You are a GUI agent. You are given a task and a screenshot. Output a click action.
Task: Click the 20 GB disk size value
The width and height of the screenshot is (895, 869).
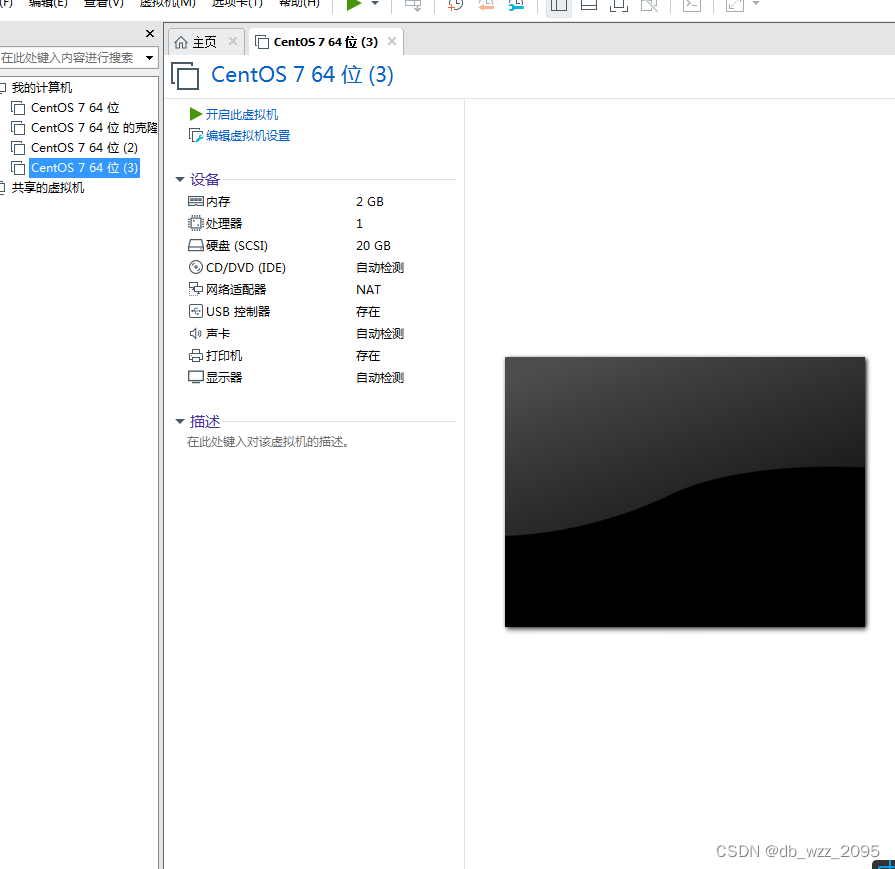[x=373, y=246]
